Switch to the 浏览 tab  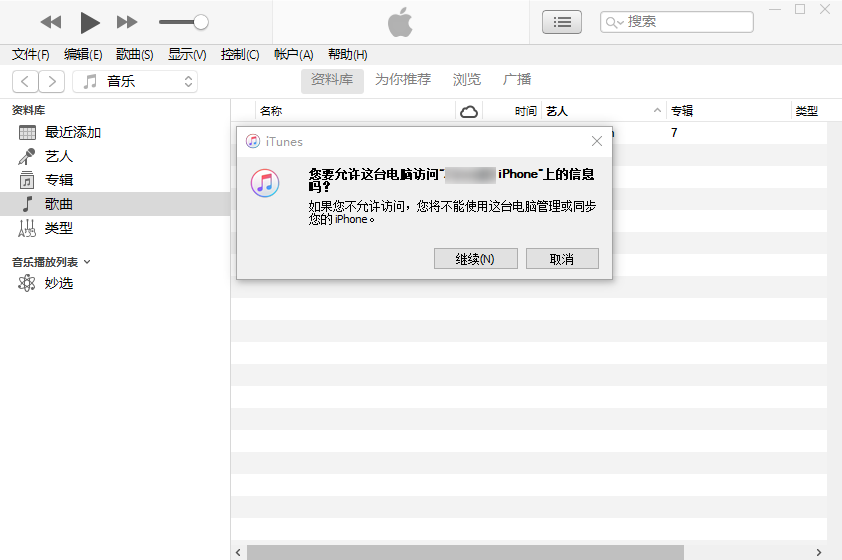pyautogui.click(x=466, y=80)
